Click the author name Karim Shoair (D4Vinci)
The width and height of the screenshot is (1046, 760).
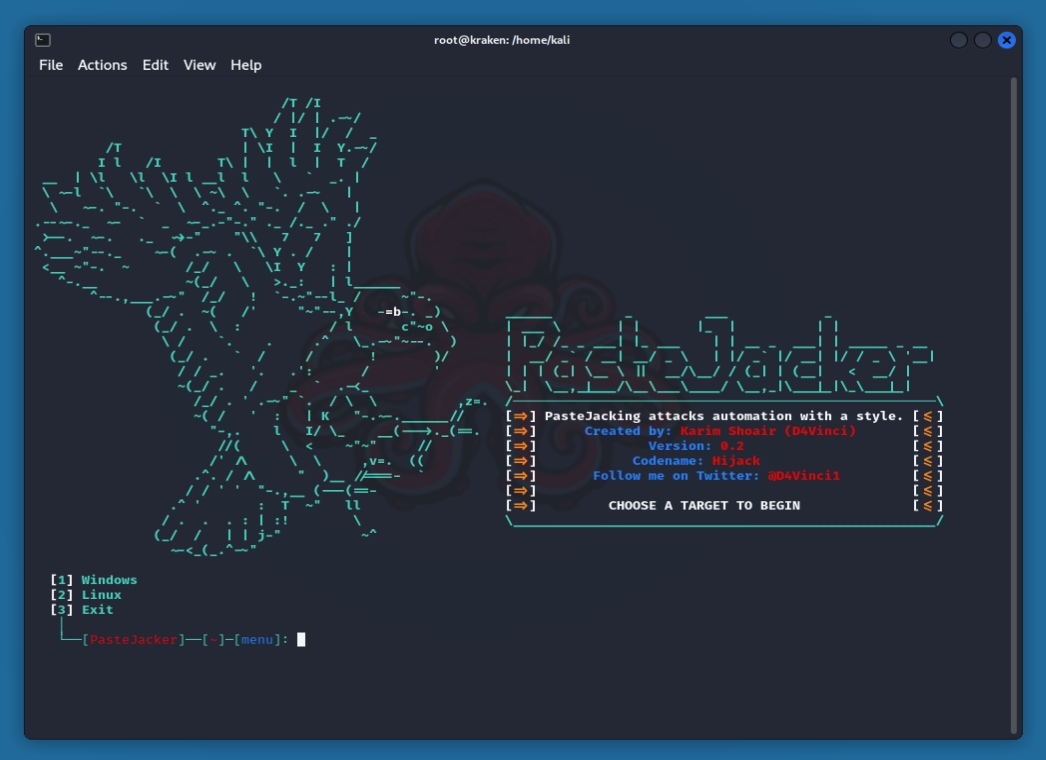(x=768, y=431)
